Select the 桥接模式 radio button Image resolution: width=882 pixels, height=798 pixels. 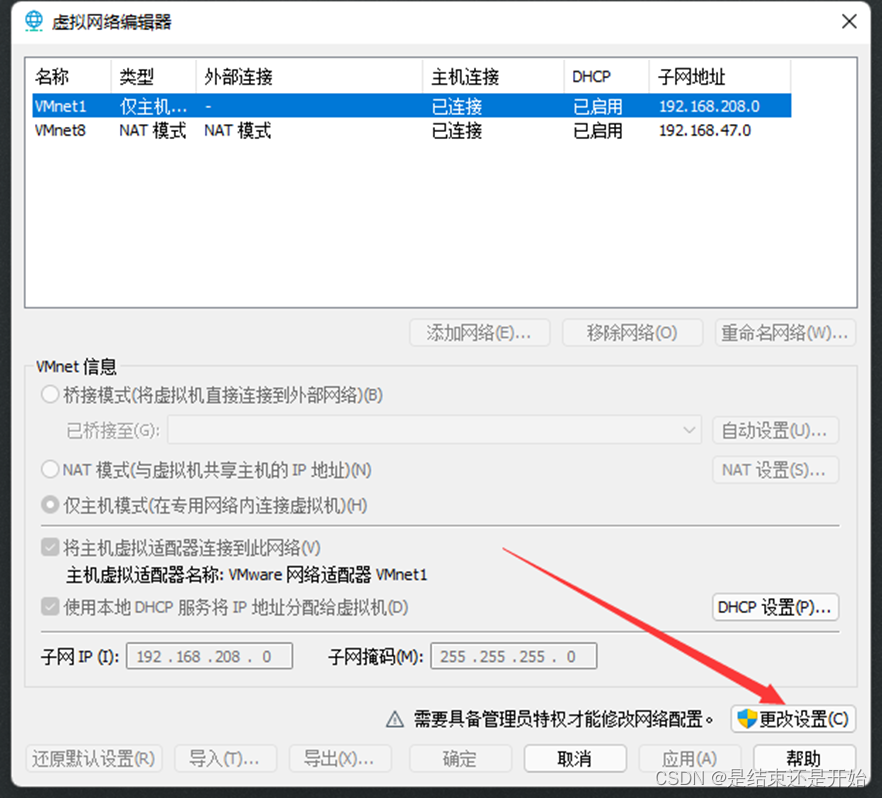[50, 394]
